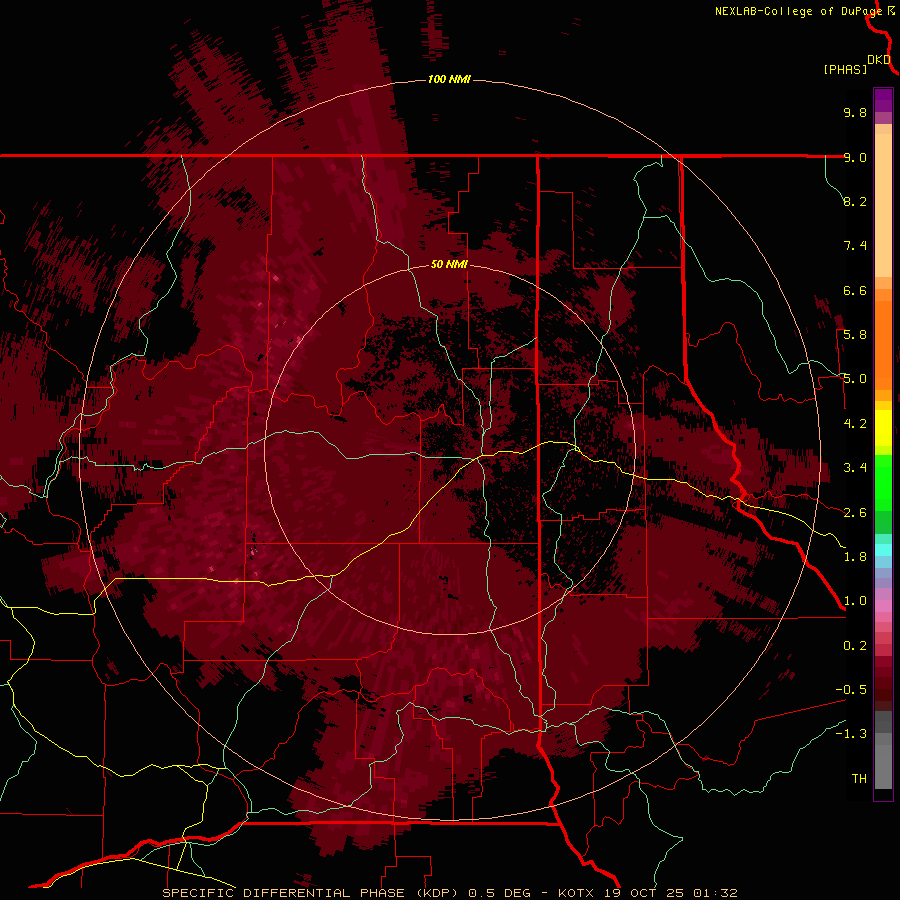This screenshot has height=900, width=900.
Task: Click the 0.2 scale label
Action: [x=855, y=646]
